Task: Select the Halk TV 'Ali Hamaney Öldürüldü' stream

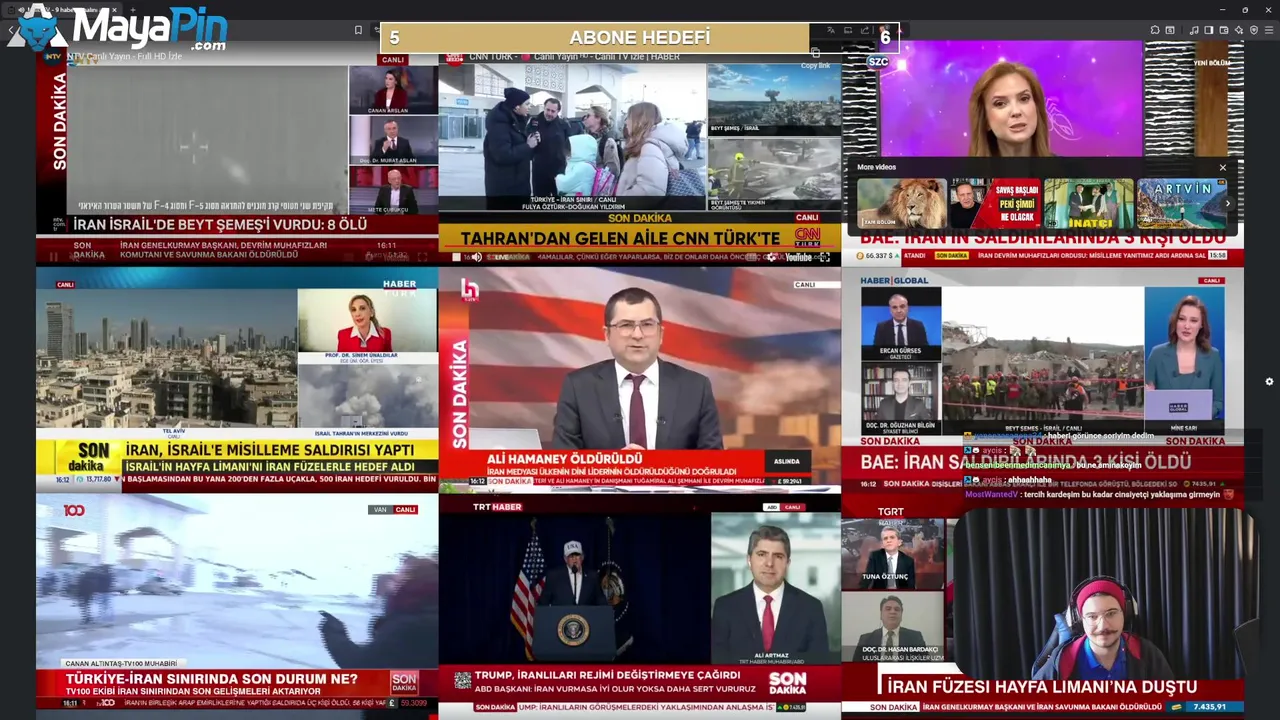Action: click(x=640, y=380)
